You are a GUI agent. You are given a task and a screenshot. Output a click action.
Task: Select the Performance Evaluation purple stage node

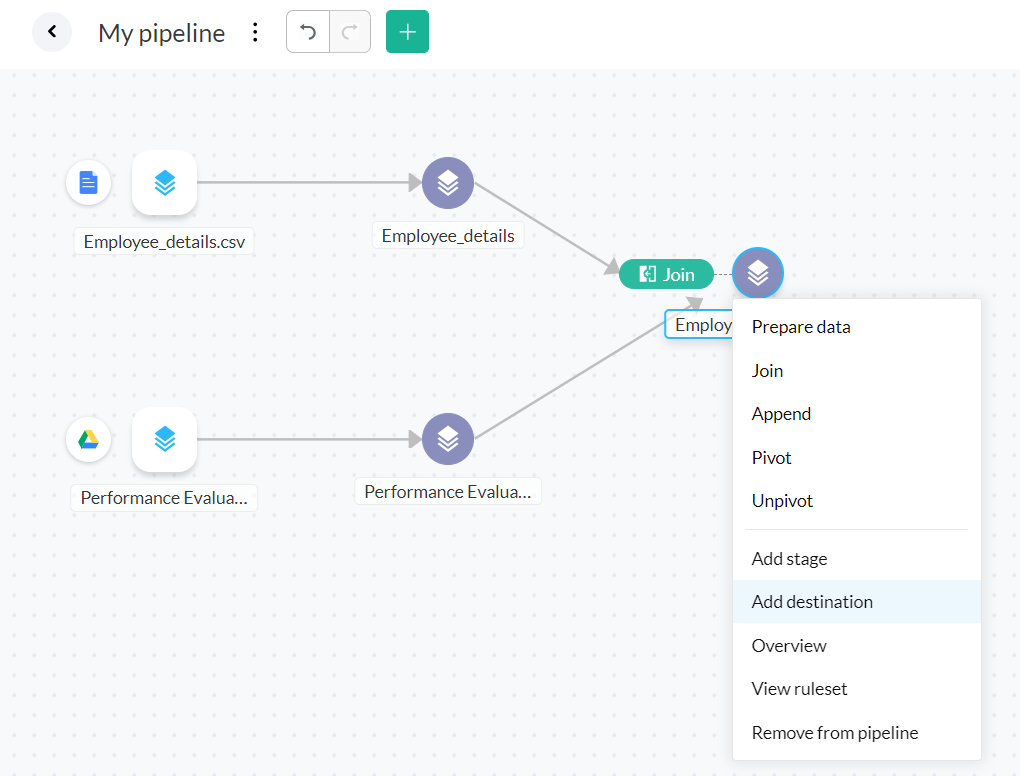point(447,439)
